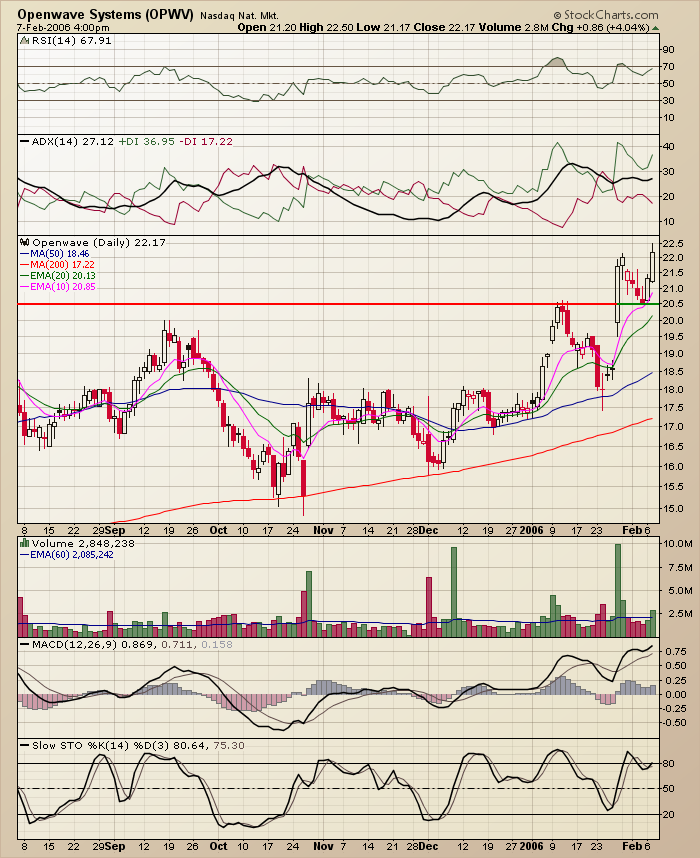Click the Openwave Systems (OPWV) title
Screen dimensions: 700x858
[x=106, y=15]
